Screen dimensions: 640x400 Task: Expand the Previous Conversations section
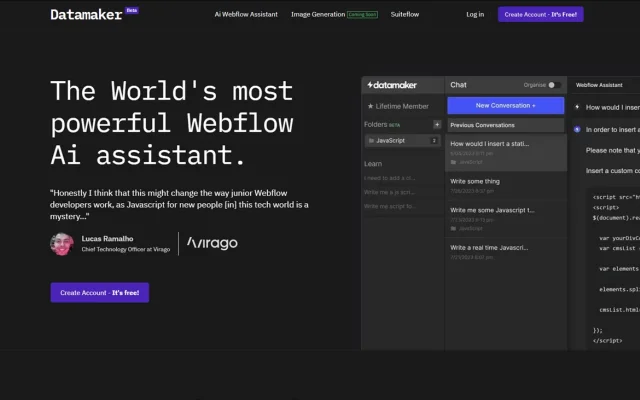(x=506, y=125)
